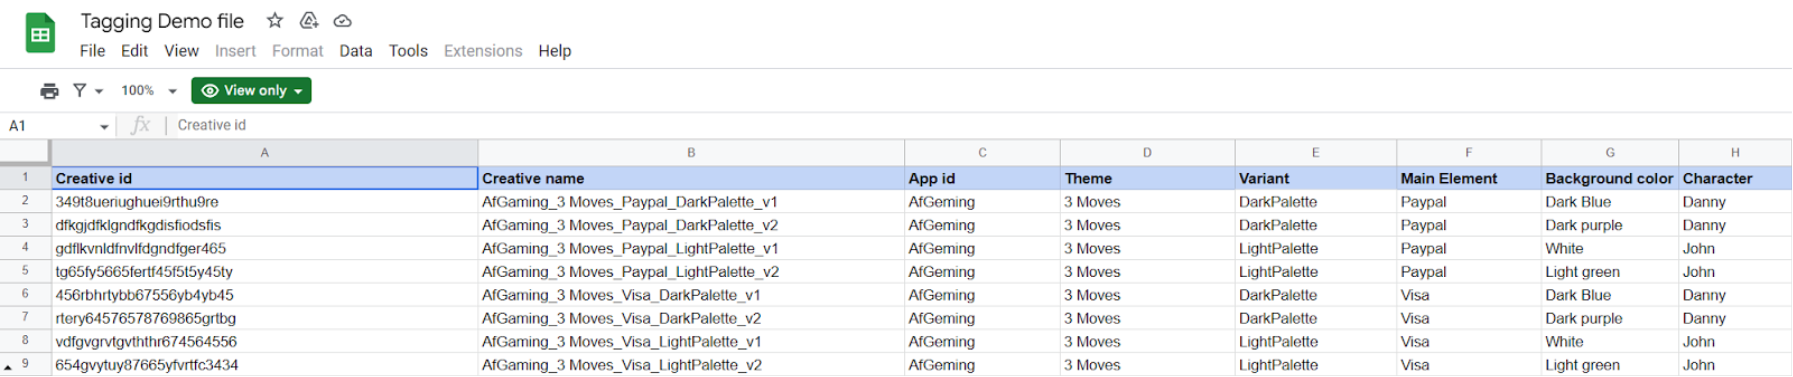The height and width of the screenshot is (377, 1793).
Task: Select the Background color header cell
Action: [x=1610, y=178]
